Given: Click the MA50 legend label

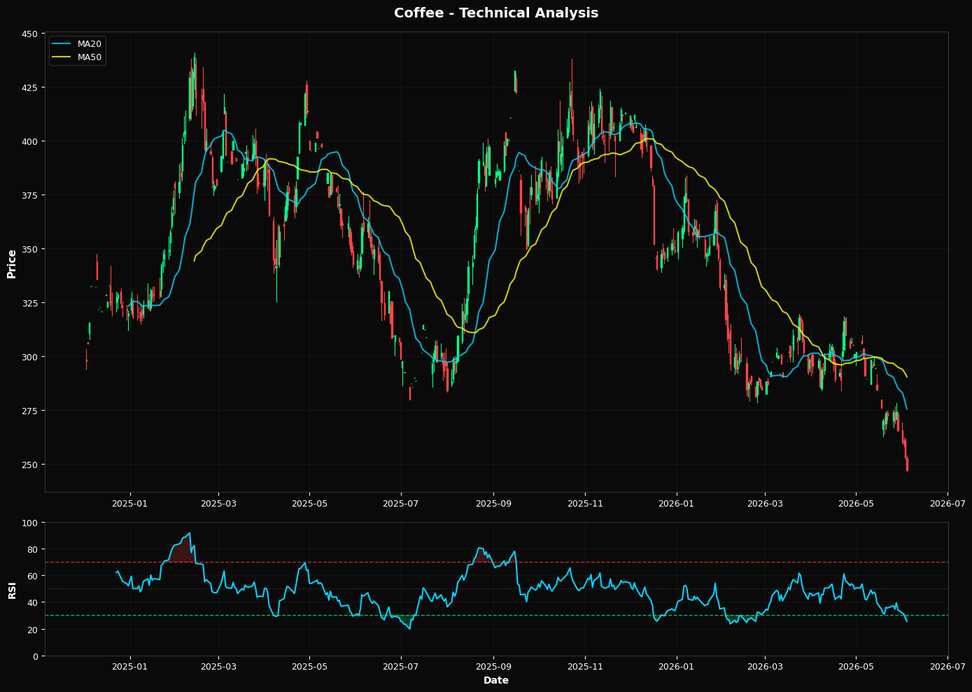Looking at the screenshot, I should 89,58.
